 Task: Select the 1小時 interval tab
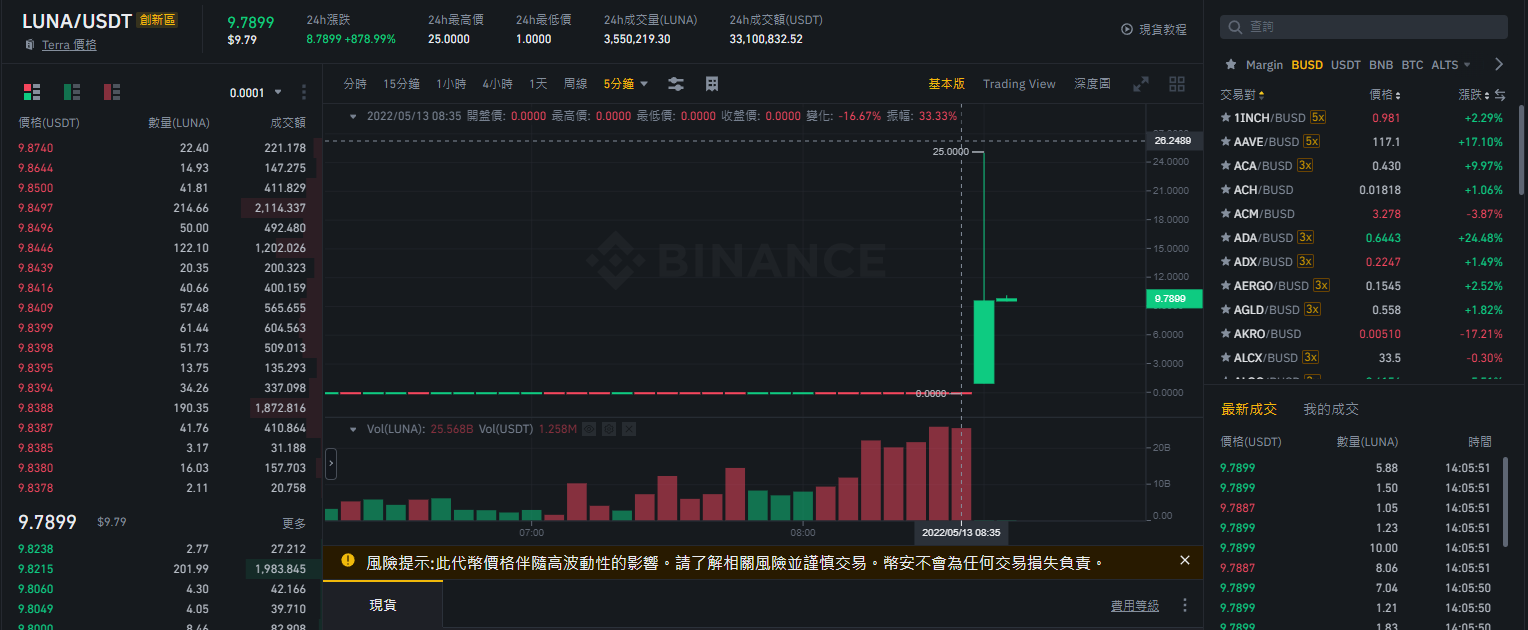click(451, 84)
